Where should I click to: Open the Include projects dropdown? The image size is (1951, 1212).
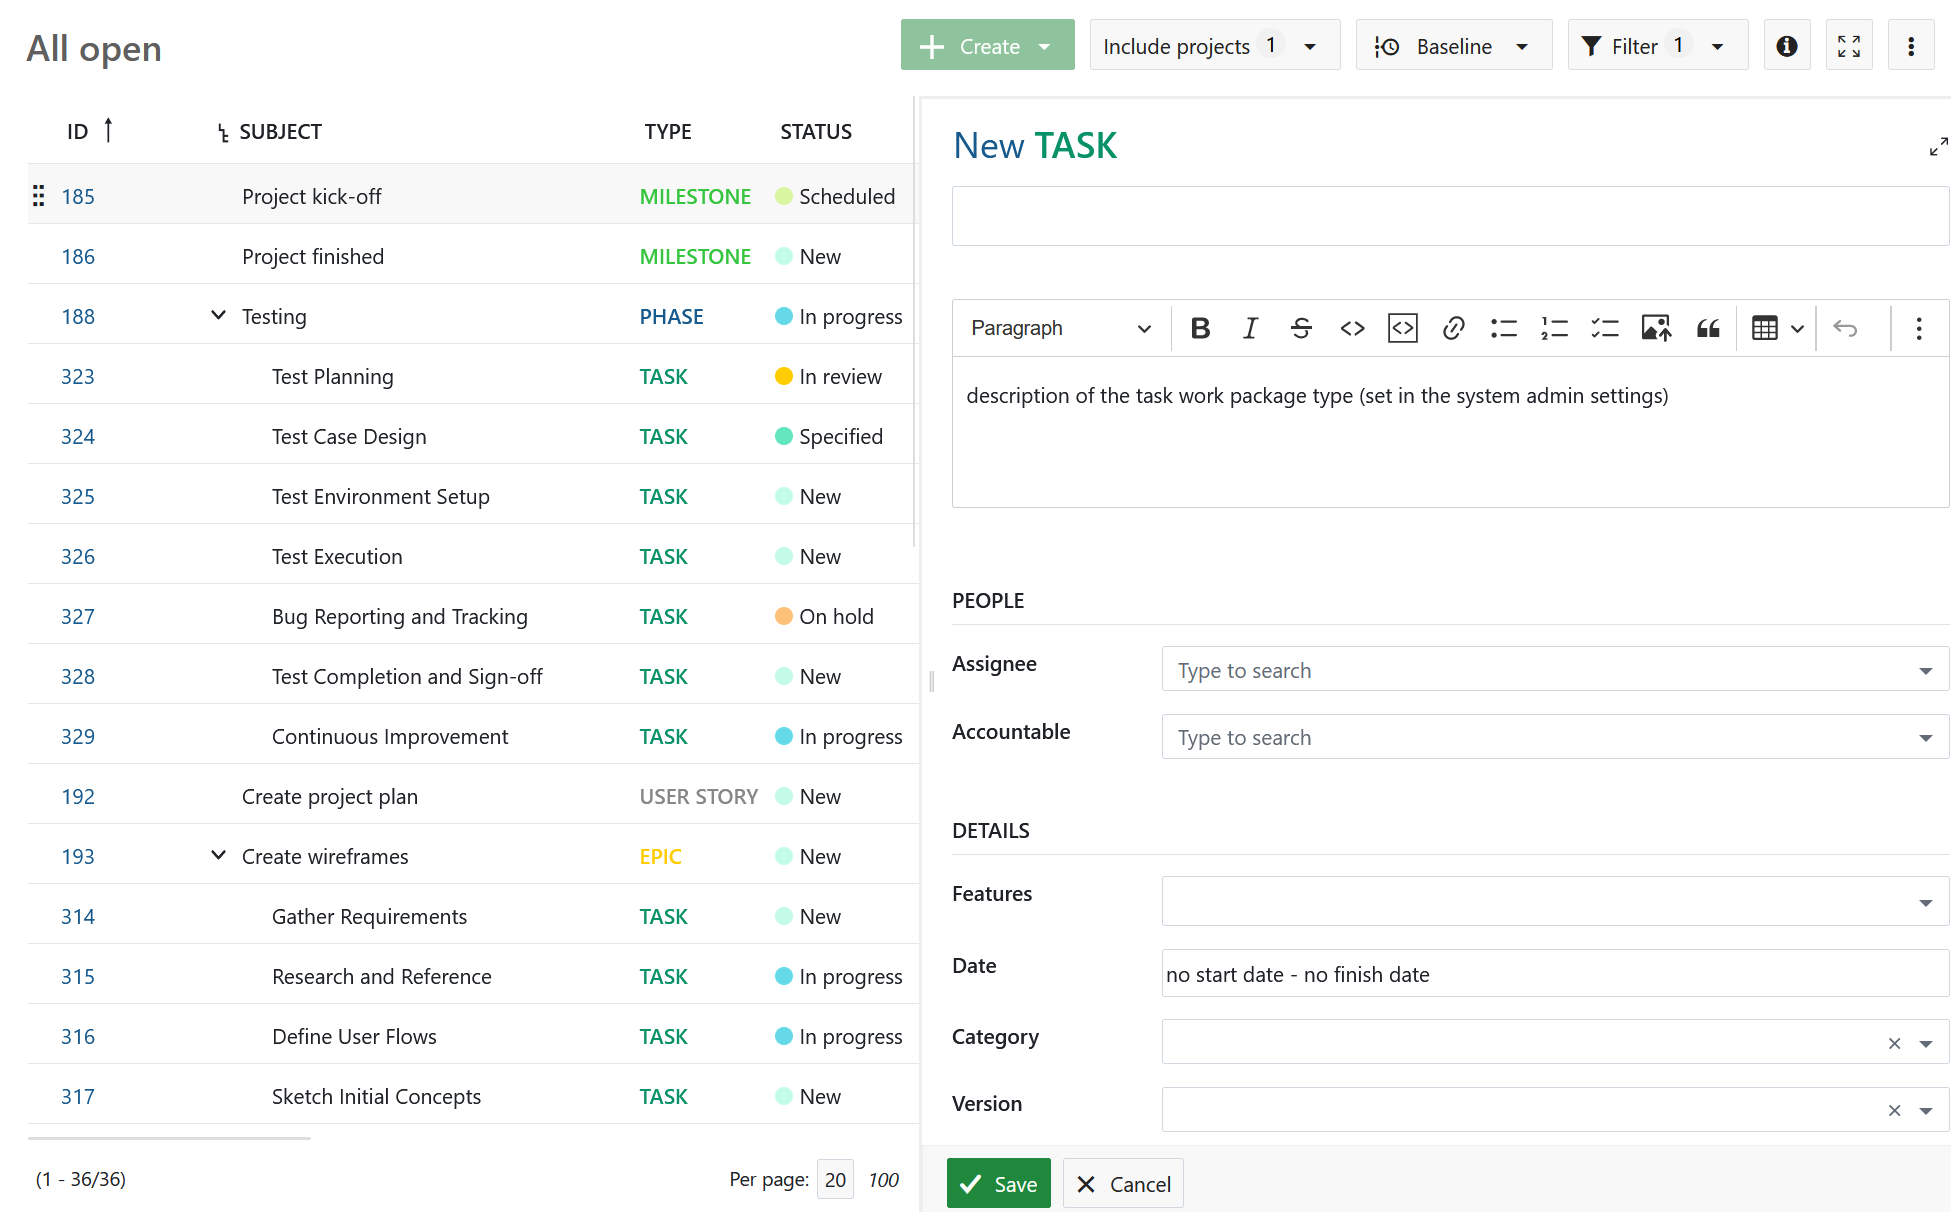(1215, 46)
